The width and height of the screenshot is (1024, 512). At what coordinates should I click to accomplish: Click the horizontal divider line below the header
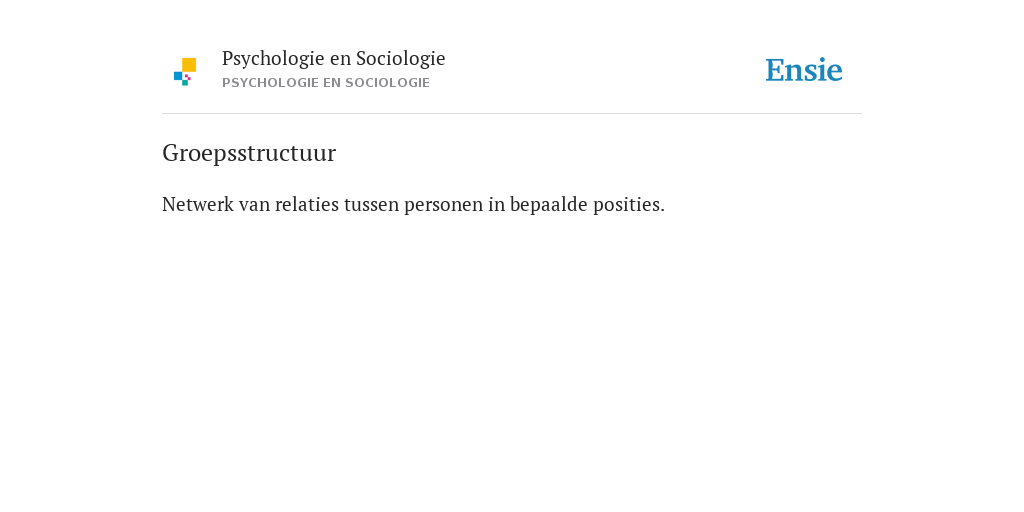[x=512, y=114]
